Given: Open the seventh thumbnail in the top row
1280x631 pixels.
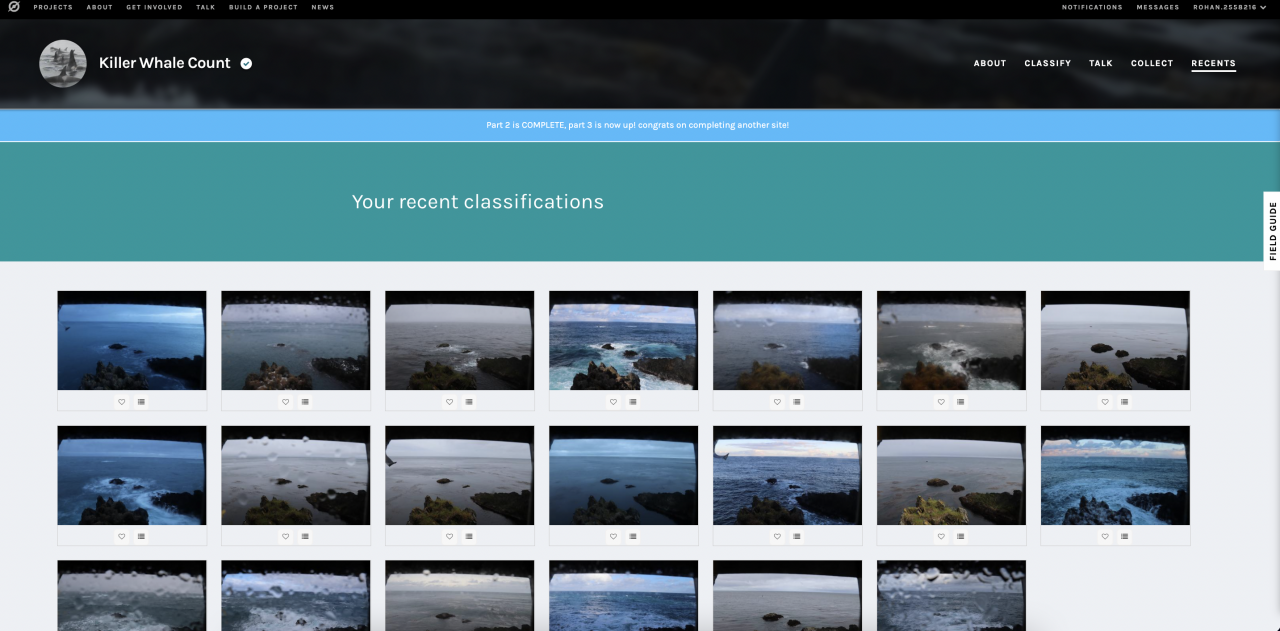Looking at the screenshot, I should coord(1116,340).
